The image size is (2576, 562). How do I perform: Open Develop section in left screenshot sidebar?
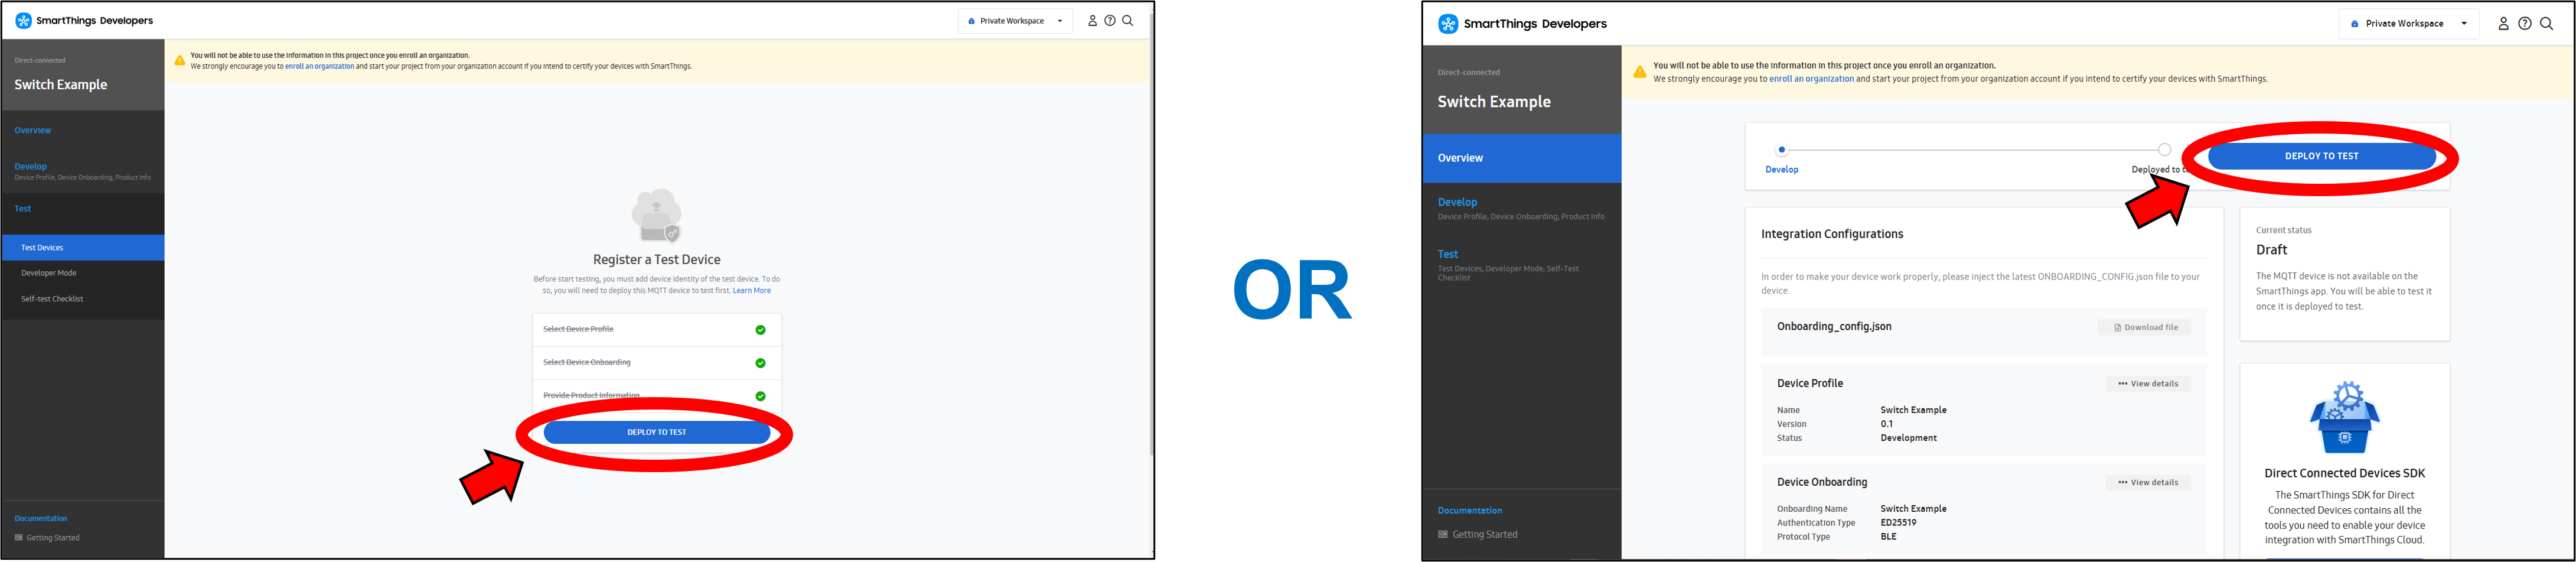coord(30,166)
